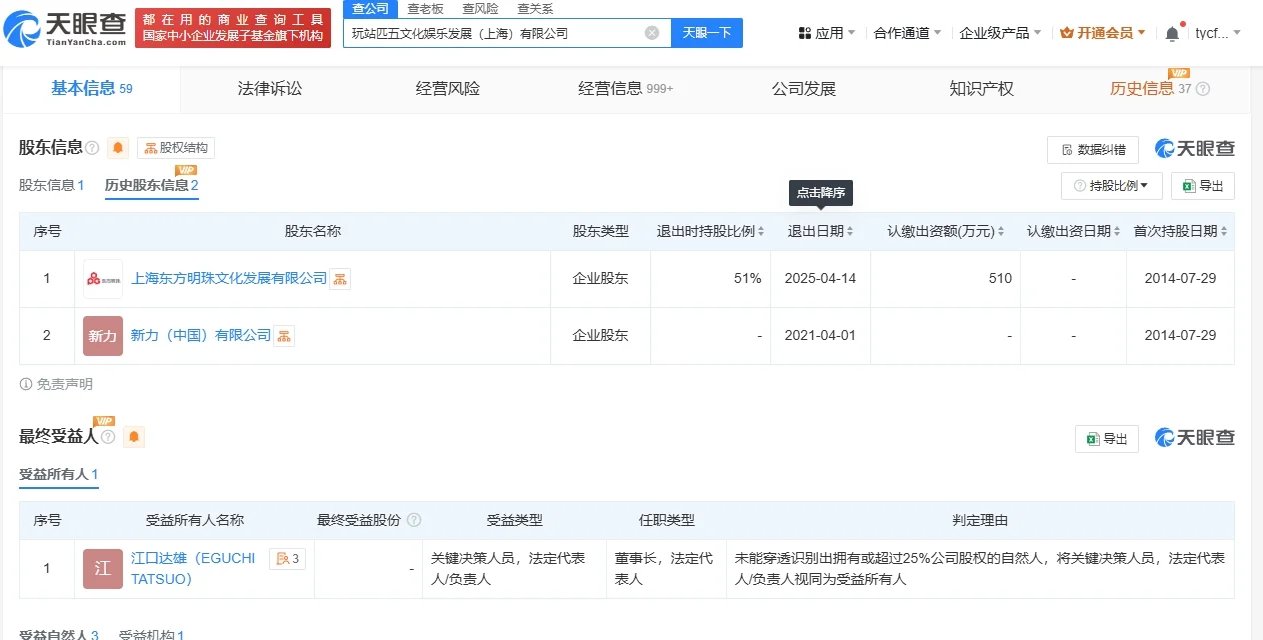Image resolution: width=1263 pixels, height=640 pixels.
Task: Click the notification bell in top bar
Action: pos(1172,33)
